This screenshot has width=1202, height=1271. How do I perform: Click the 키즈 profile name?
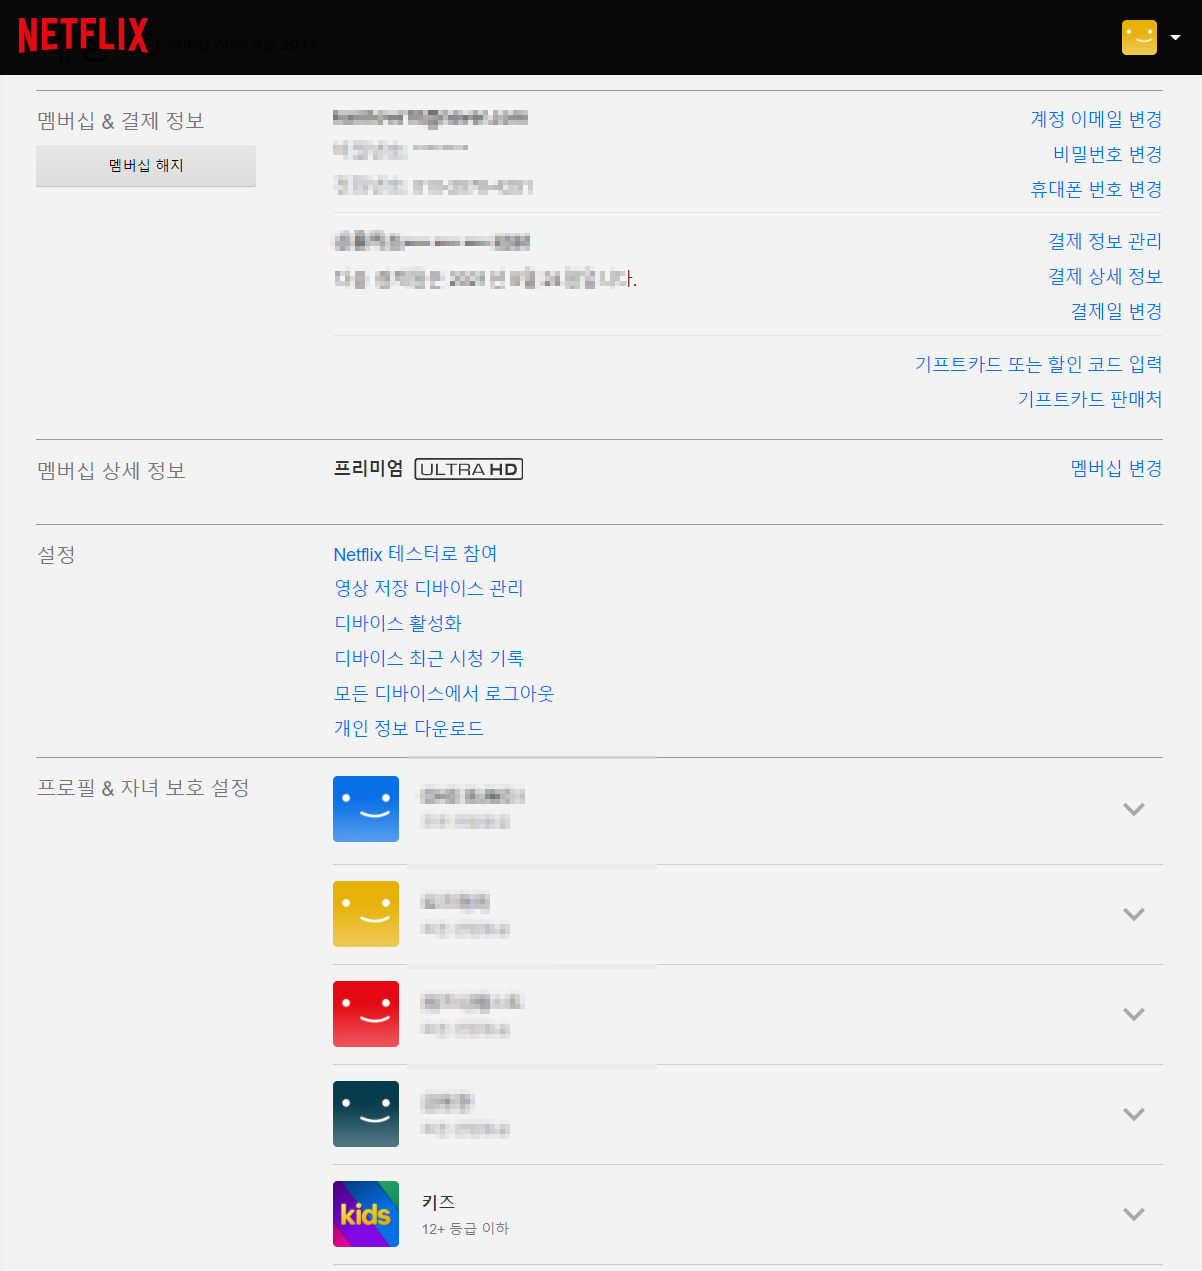coord(438,1202)
